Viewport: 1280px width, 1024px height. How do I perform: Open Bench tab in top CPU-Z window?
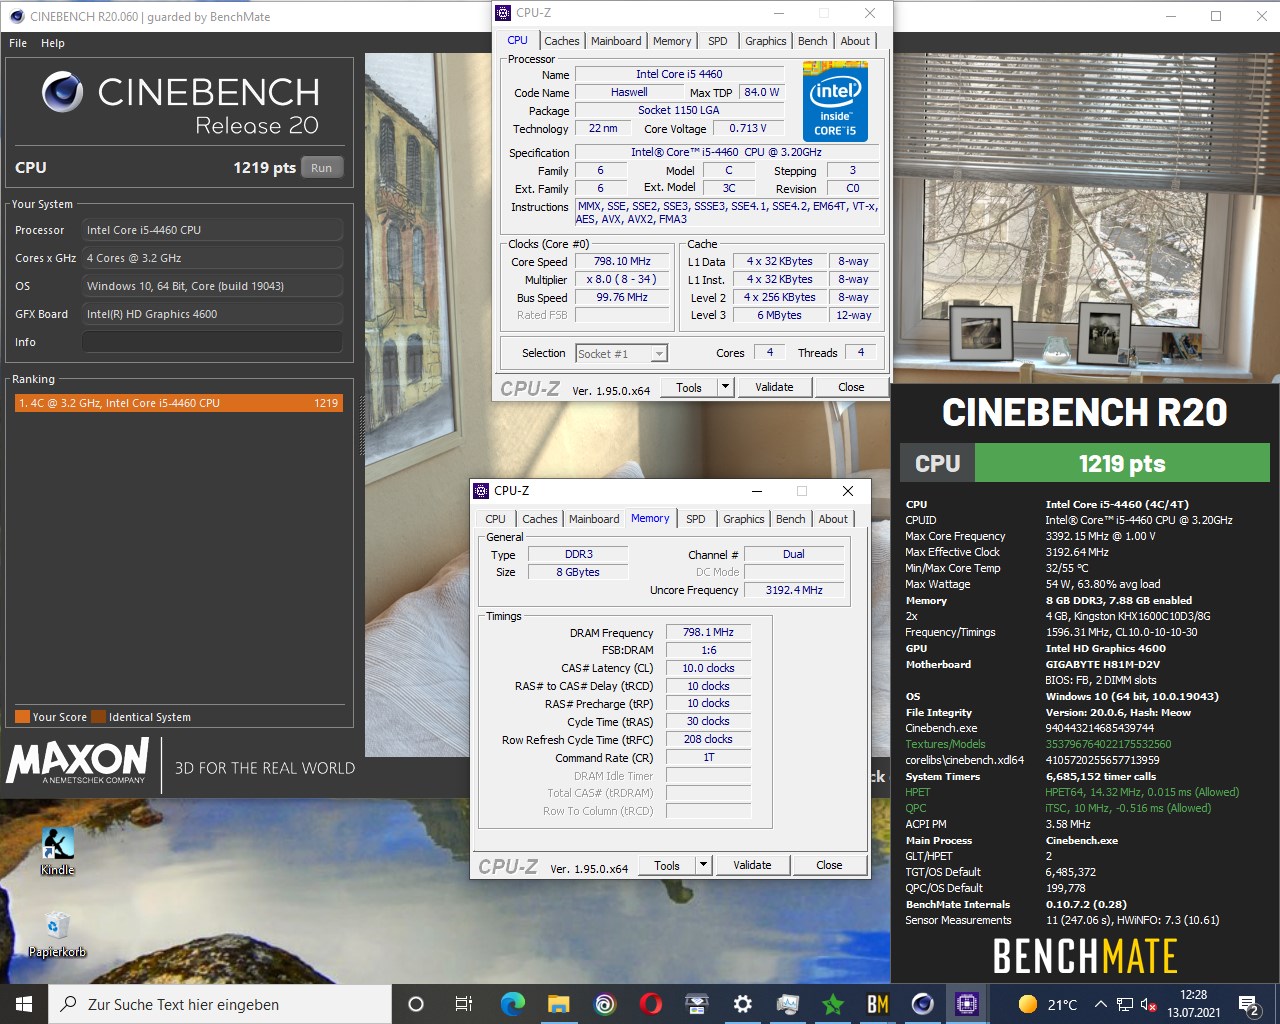tap(812, 41)
